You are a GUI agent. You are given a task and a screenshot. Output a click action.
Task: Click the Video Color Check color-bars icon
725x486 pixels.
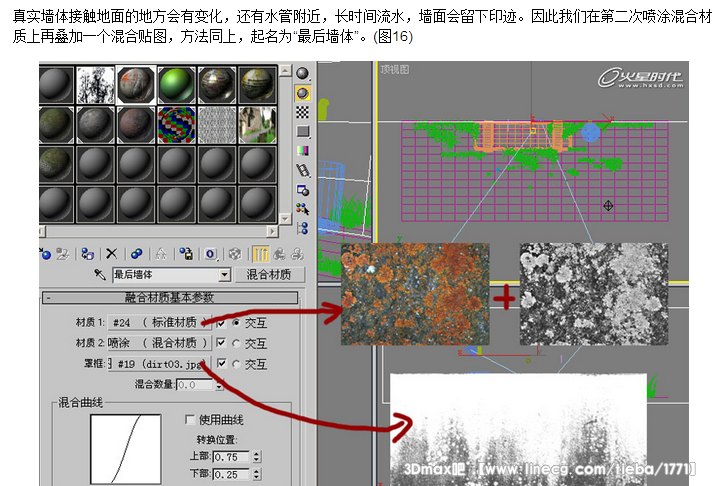pos(302,150)
